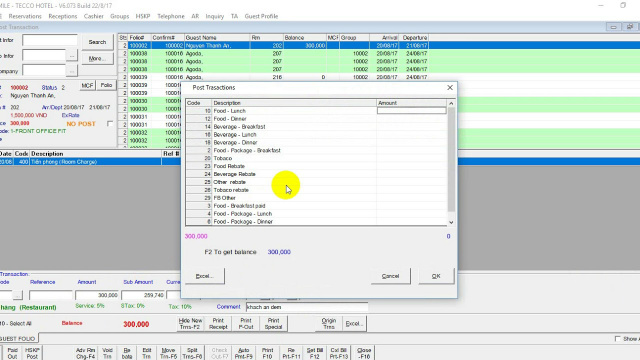The image size is (640, 360).
Task: Click the More... button
Action: point(97,58)
